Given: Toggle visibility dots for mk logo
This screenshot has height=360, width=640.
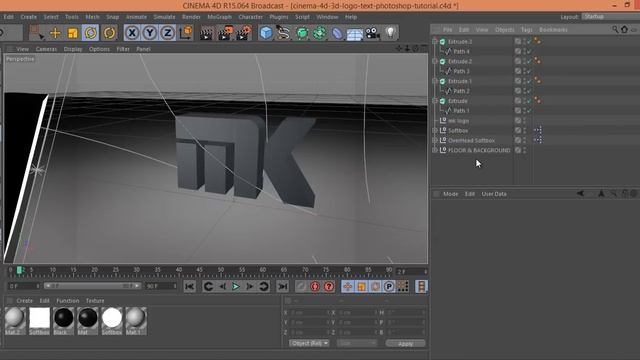Looking at the screenshot, I should click(524, 121).
